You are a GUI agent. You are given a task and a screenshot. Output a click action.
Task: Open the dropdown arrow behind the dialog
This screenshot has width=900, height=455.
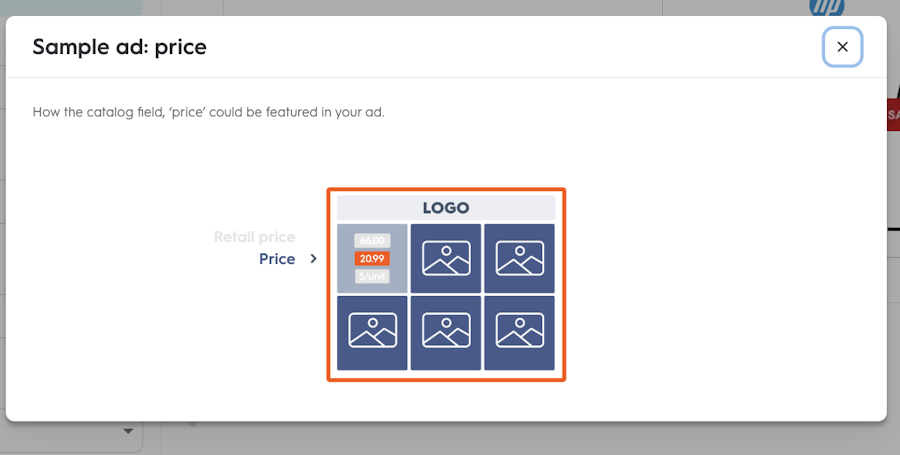coord(129,431)
